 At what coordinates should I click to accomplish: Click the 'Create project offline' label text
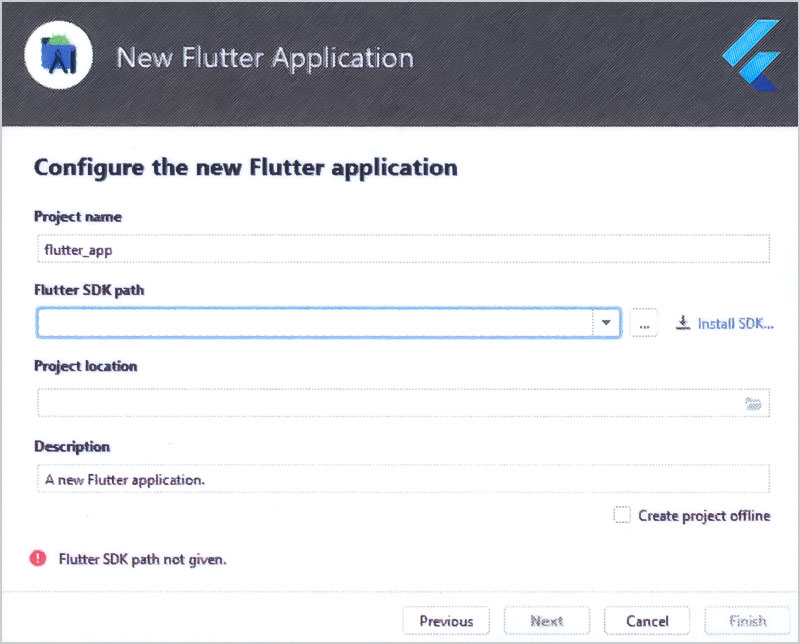click(704, 516)
